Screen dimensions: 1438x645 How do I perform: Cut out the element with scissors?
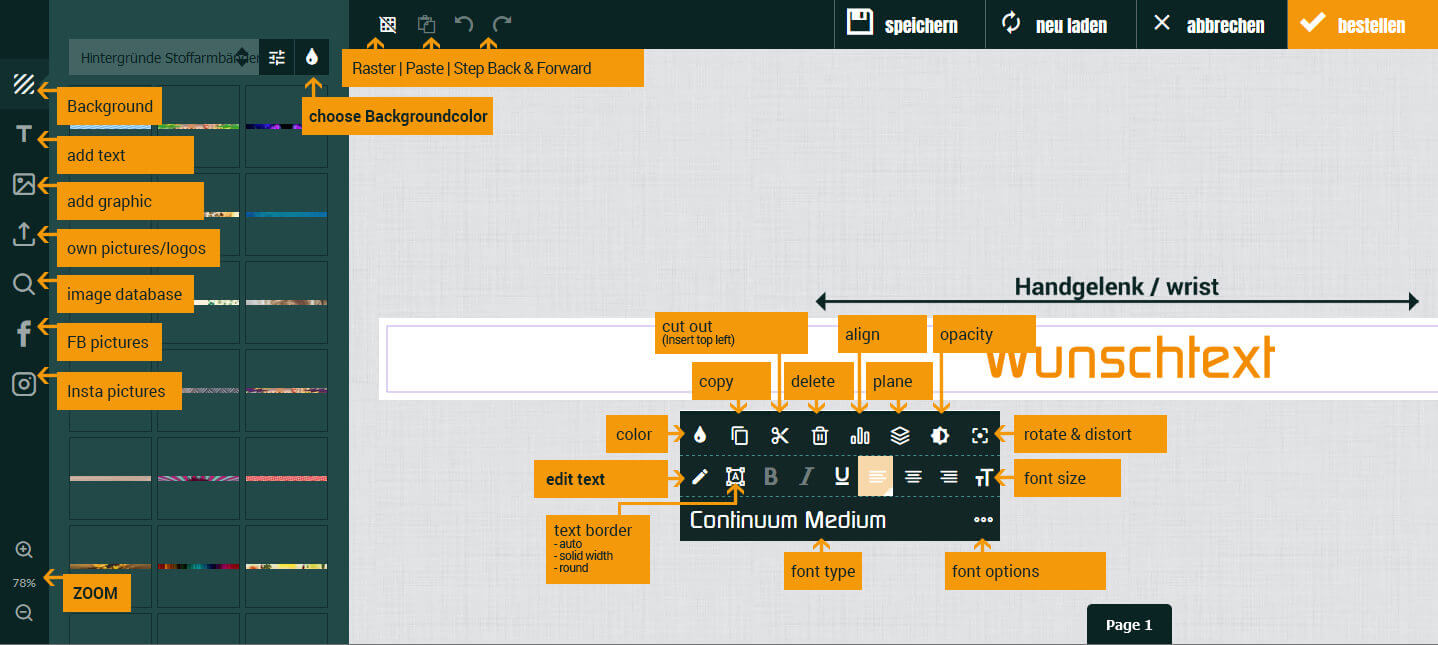point(780,435)
